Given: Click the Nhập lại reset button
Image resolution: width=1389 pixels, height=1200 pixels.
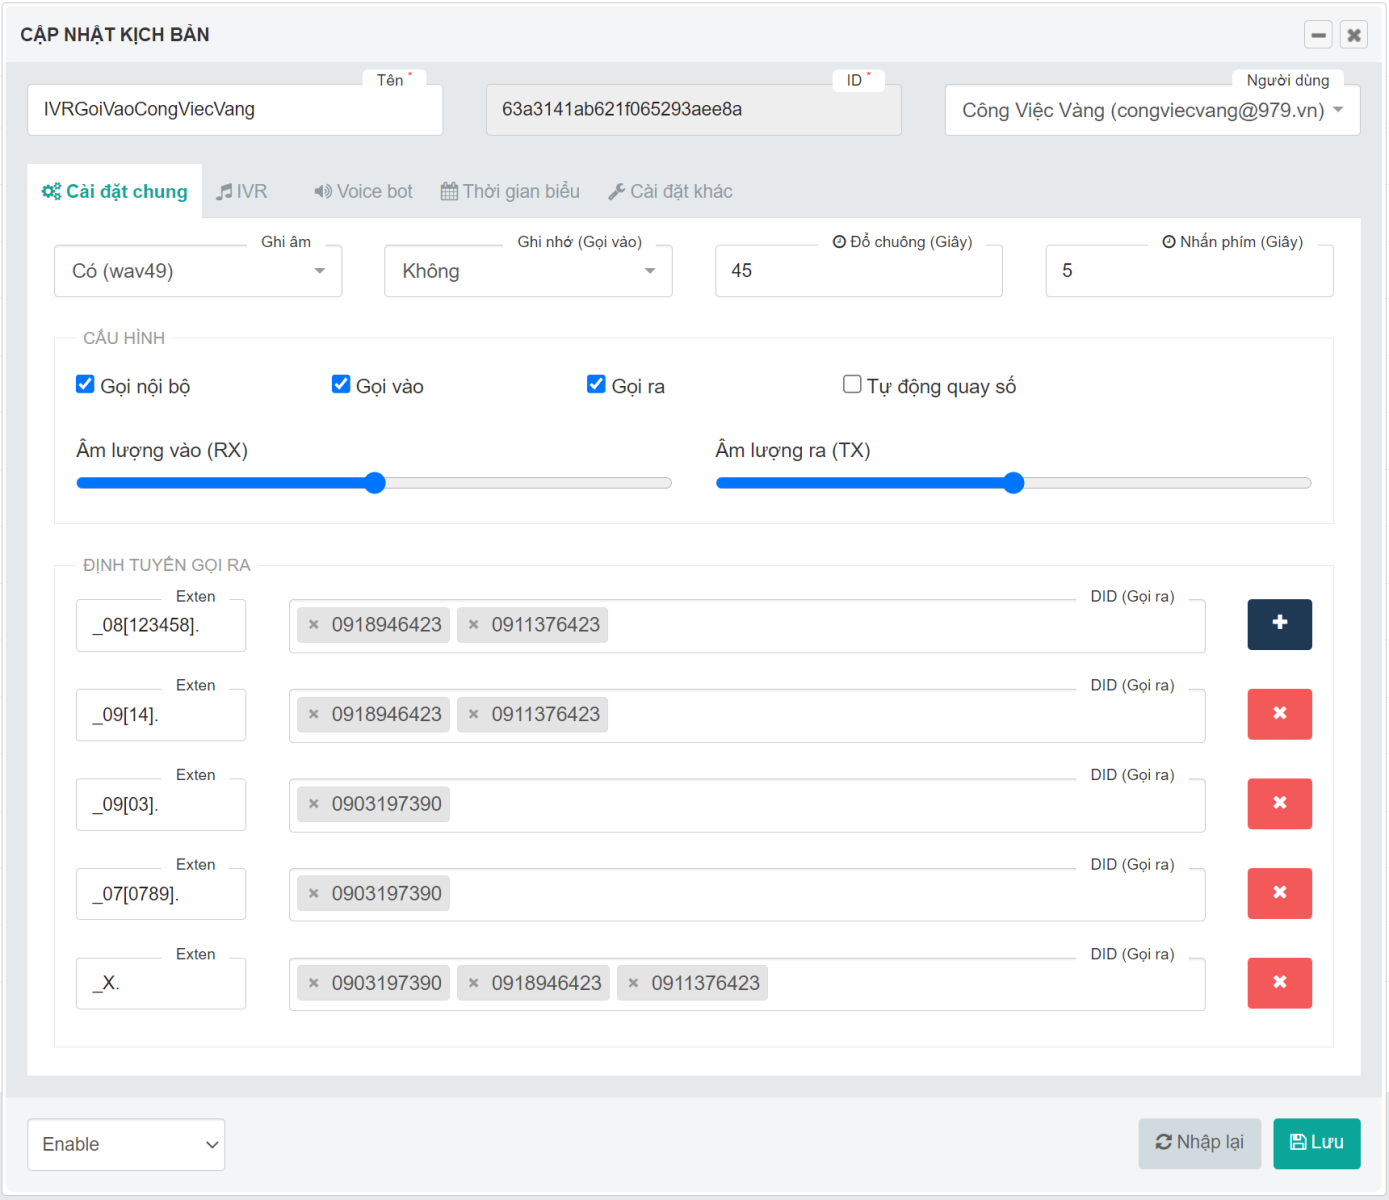Looking at the screenshot, I should 1199,1143.
